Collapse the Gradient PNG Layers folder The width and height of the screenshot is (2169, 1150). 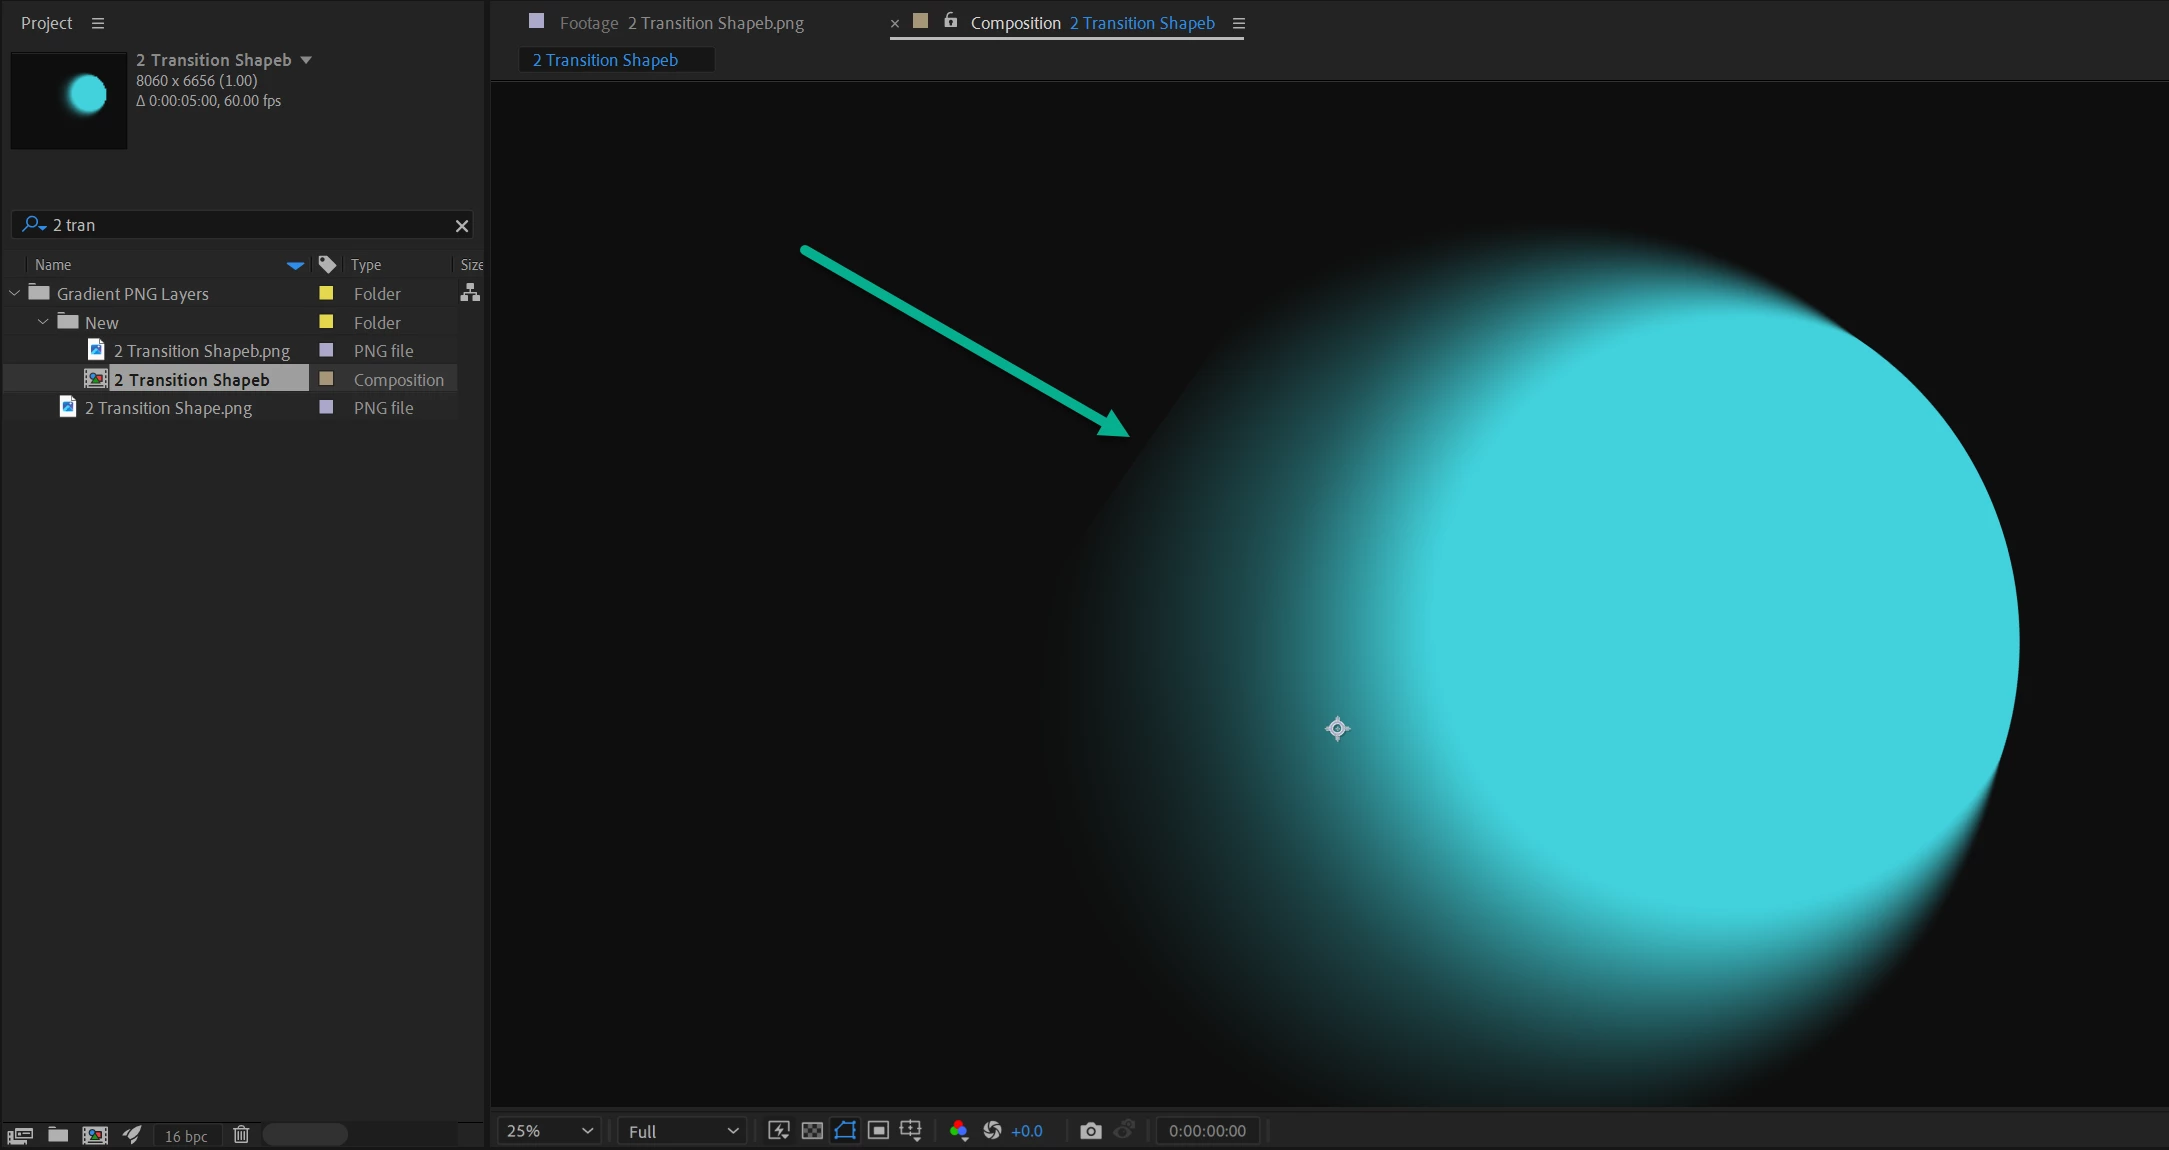coord(15,293)
